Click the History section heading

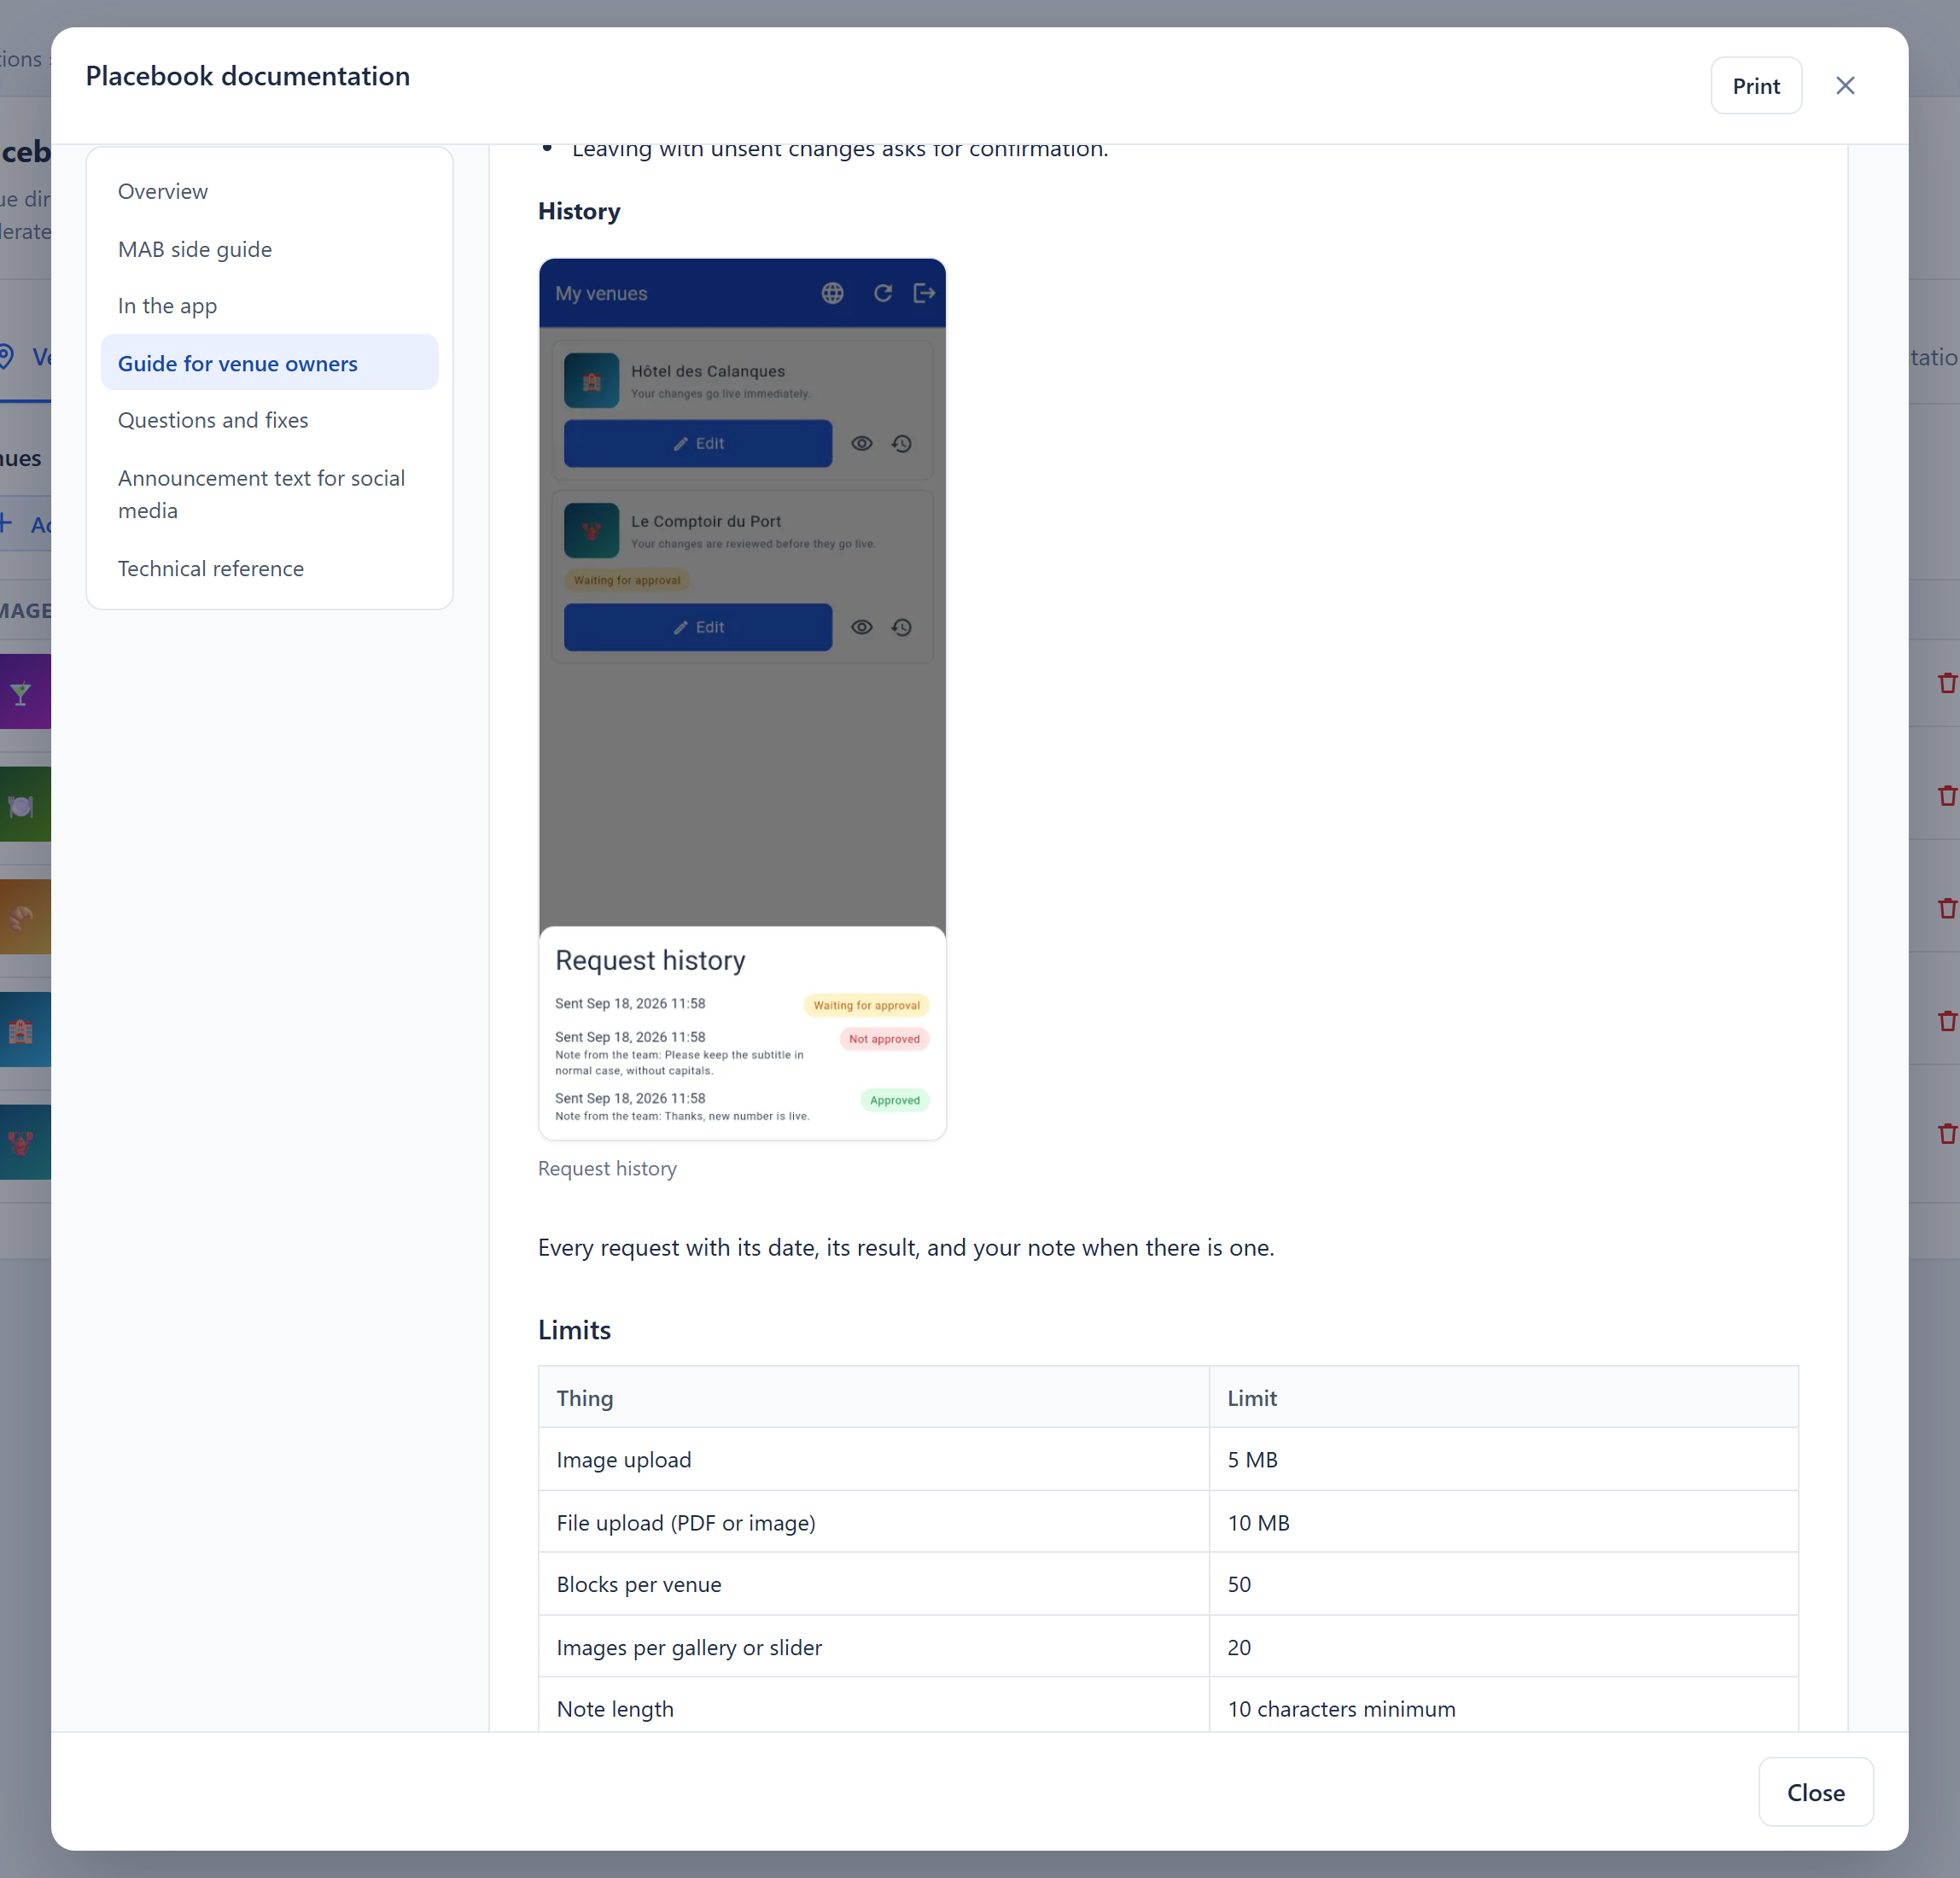[579, 211]
